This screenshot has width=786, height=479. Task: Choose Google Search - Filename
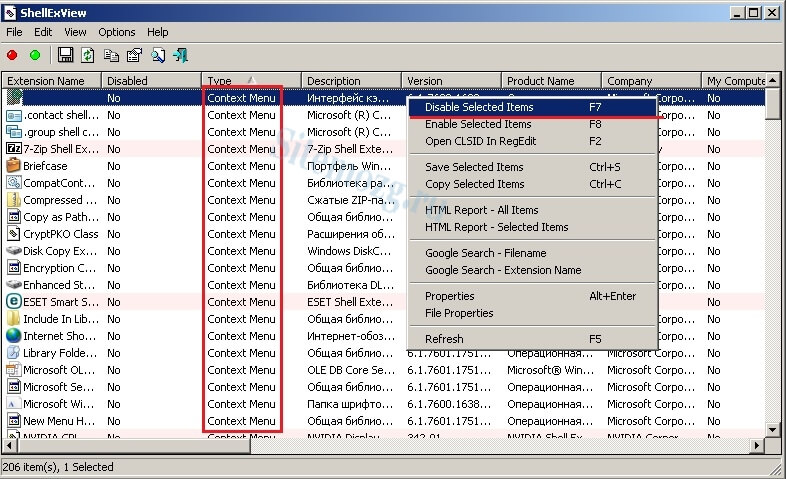click(x=532, y=253)
